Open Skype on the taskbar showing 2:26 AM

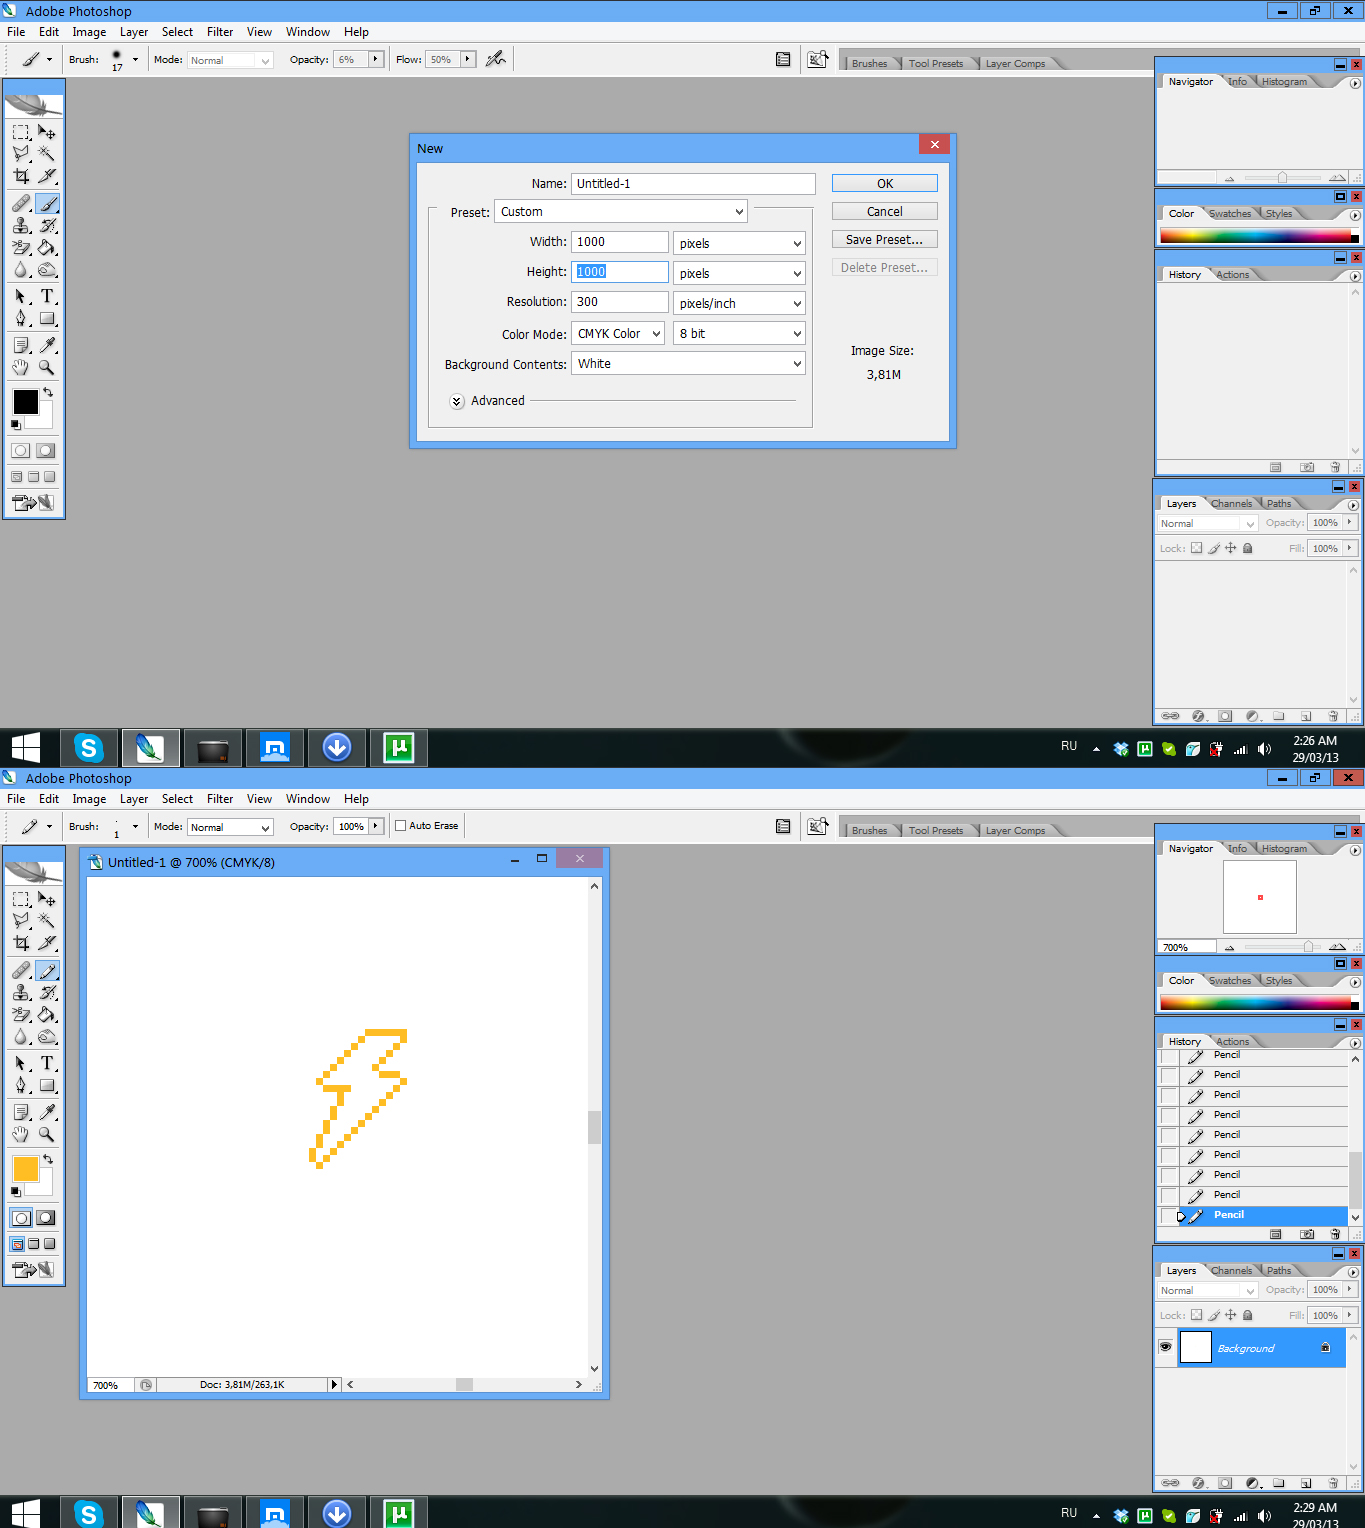pos(89,747)
